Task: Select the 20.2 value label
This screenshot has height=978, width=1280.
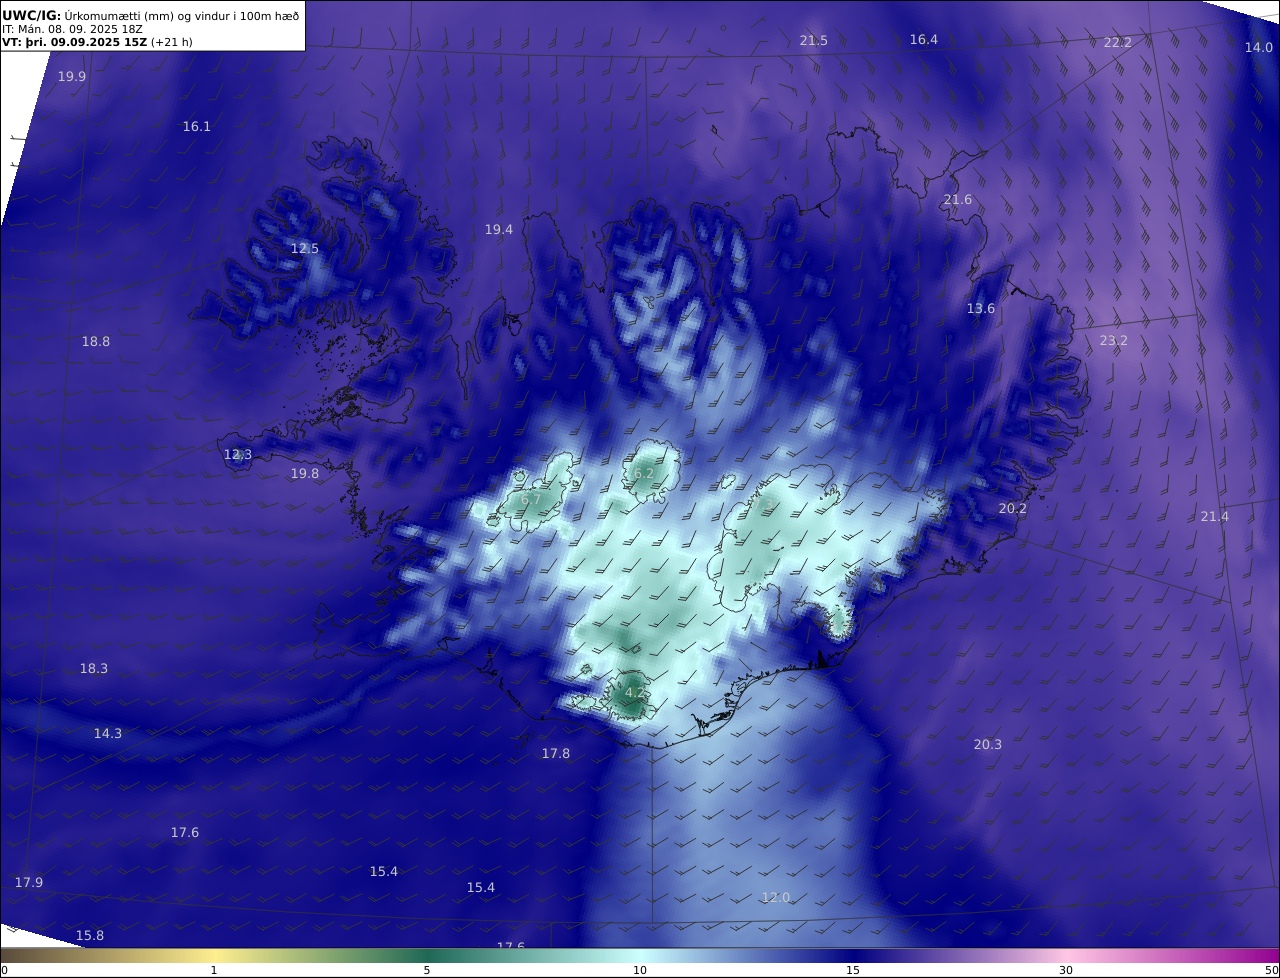Action: point(1013,509)
